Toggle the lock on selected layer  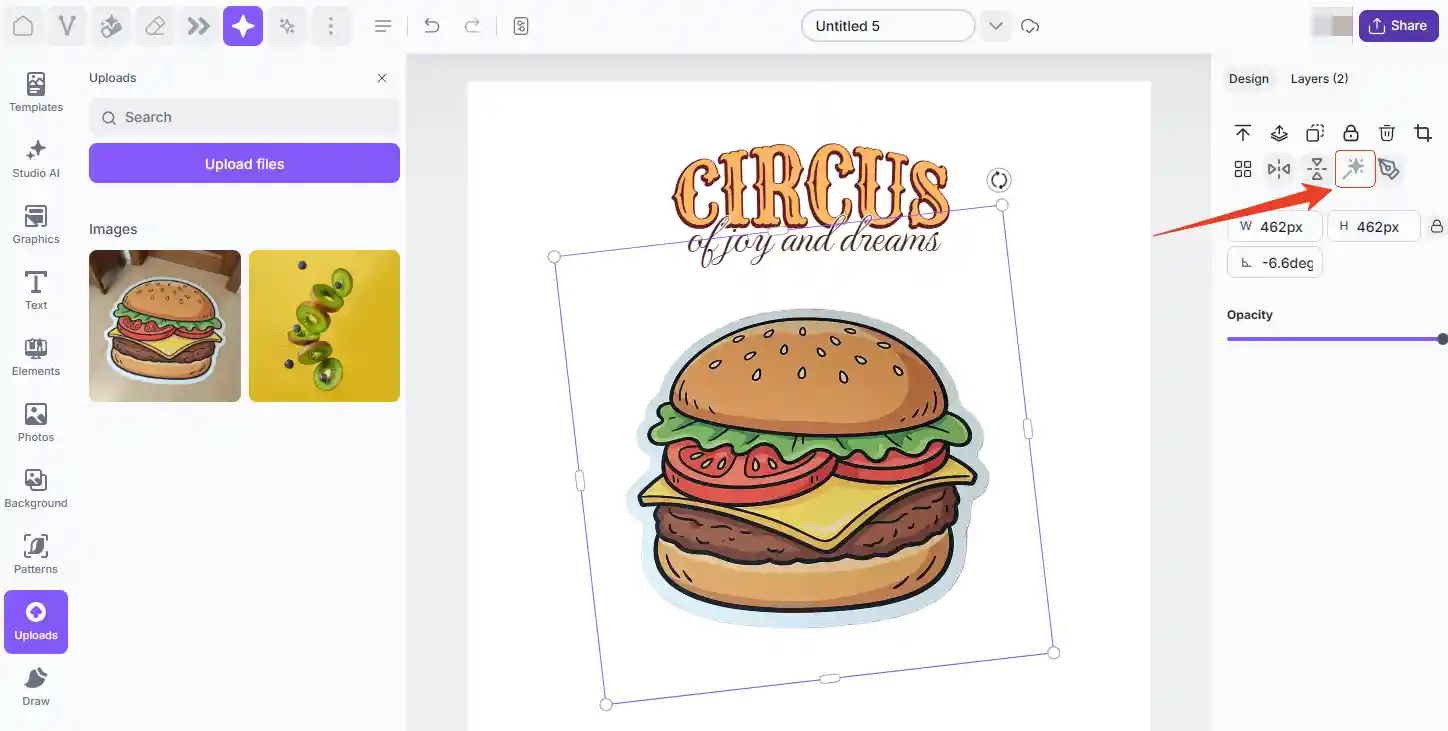pos(1350,133)
